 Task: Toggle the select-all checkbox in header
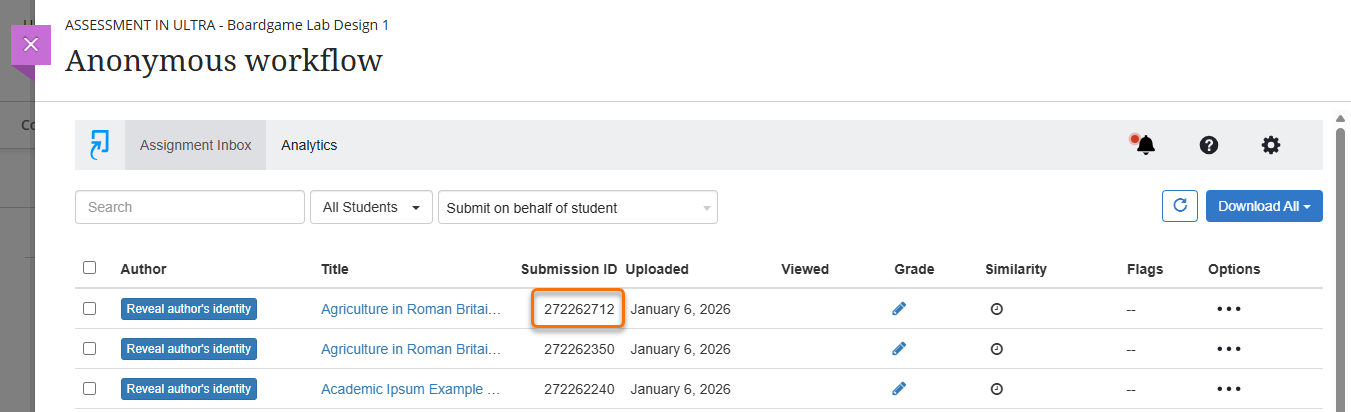tap(90, 268)
